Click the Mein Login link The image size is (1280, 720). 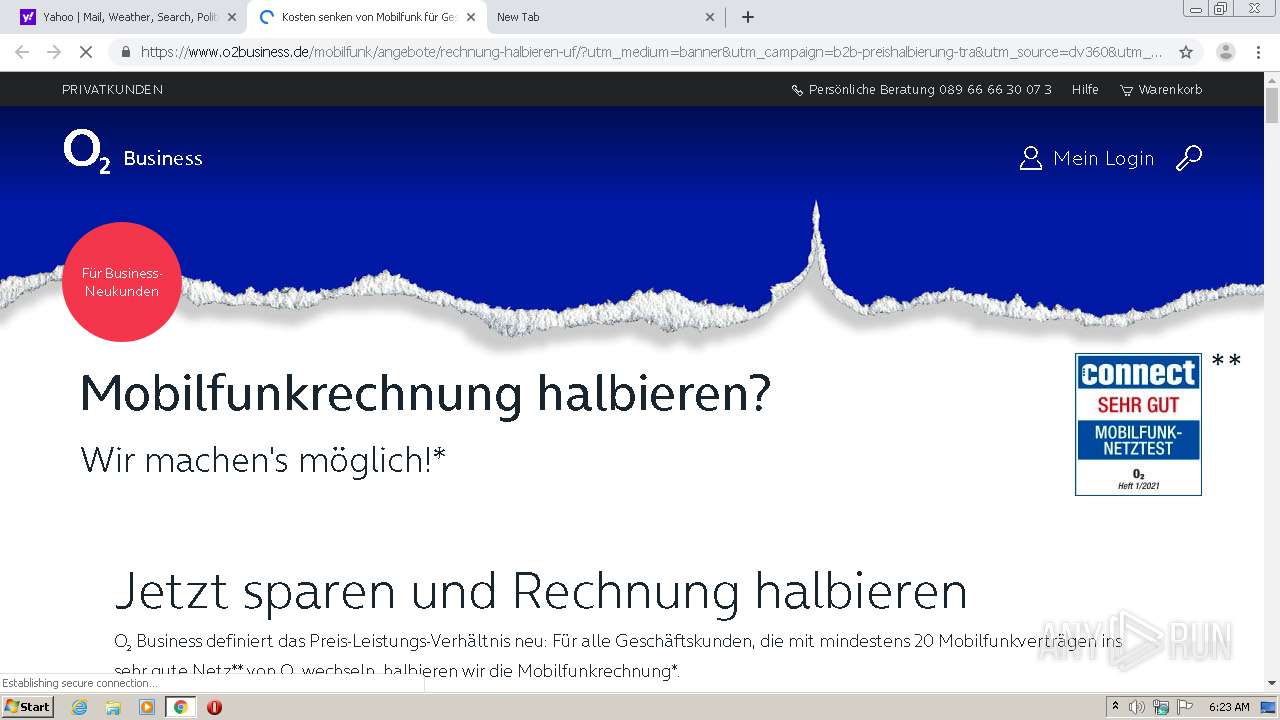(1103, 158)
